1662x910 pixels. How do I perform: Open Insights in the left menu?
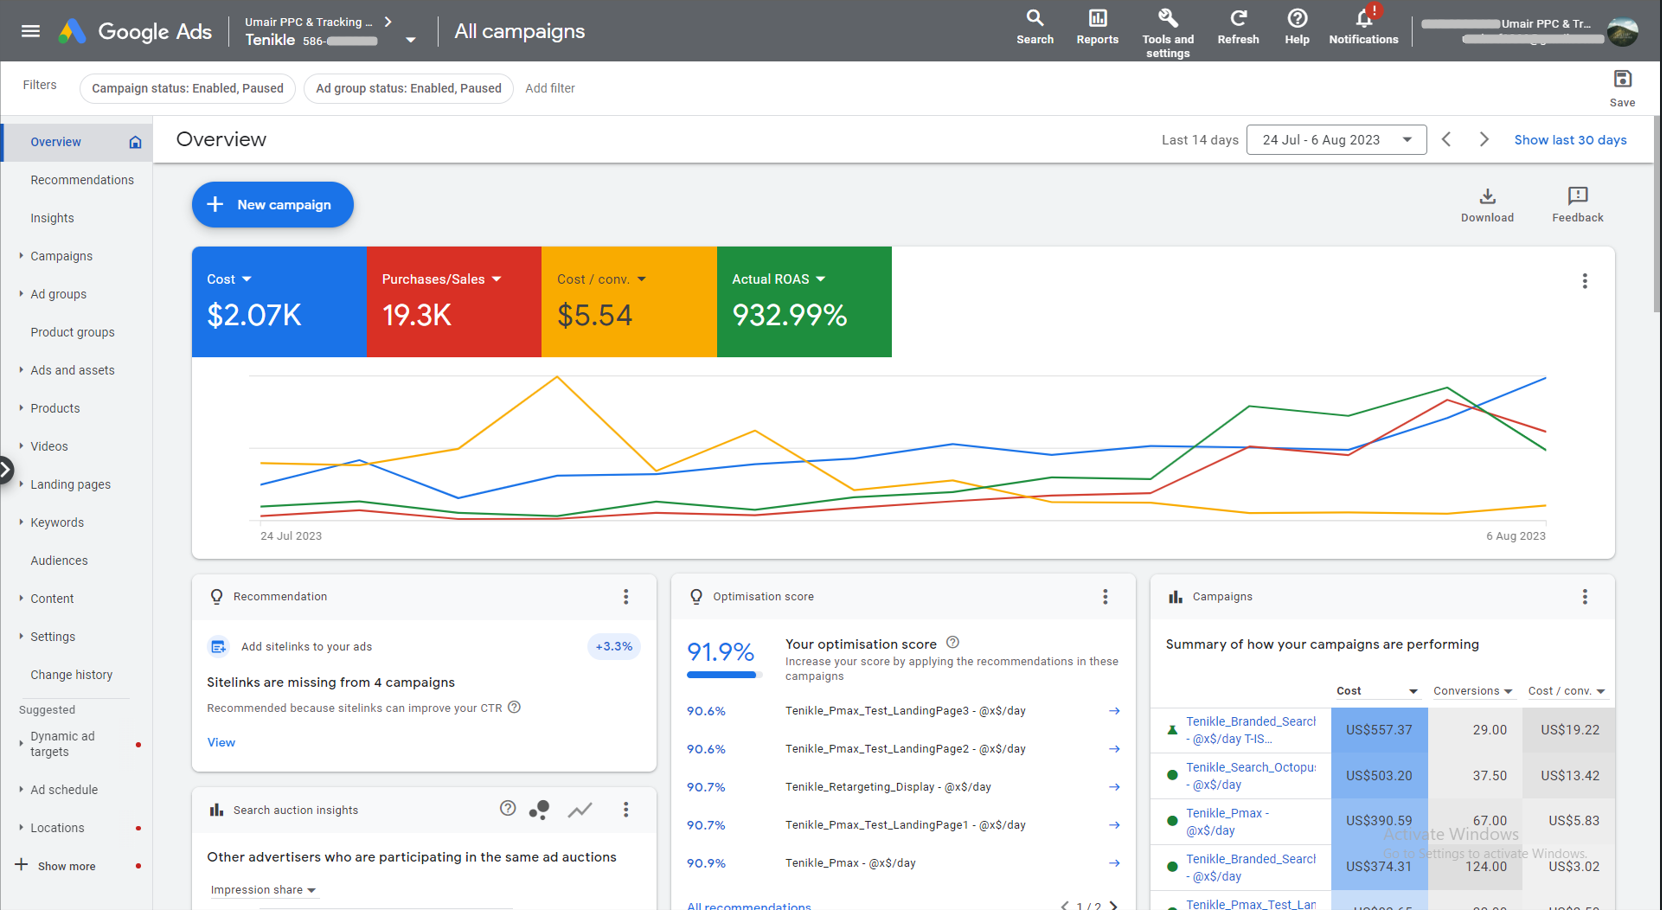(x=52, y=218)
